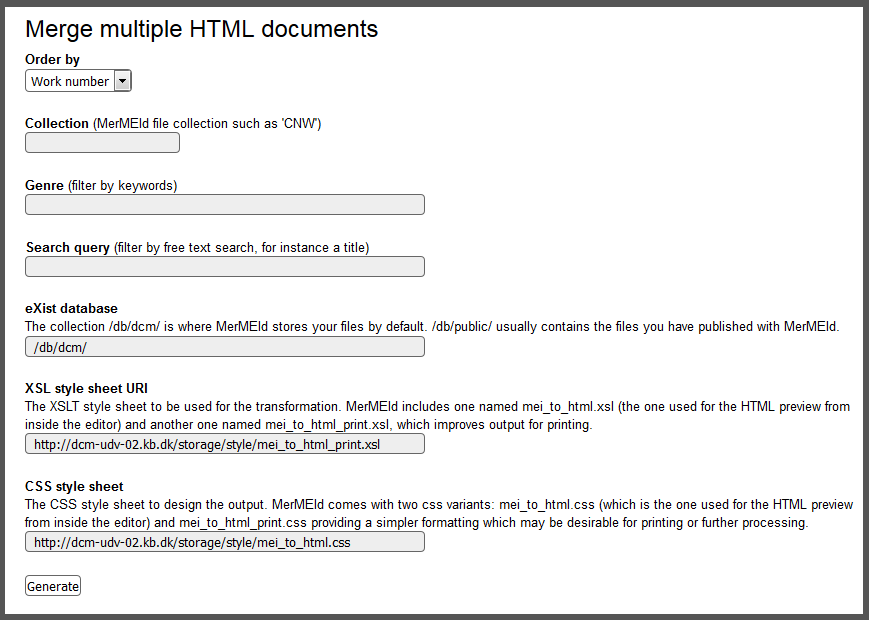
Task: Click the paragraph describing the CSS variants
Action: coord(438,513)
